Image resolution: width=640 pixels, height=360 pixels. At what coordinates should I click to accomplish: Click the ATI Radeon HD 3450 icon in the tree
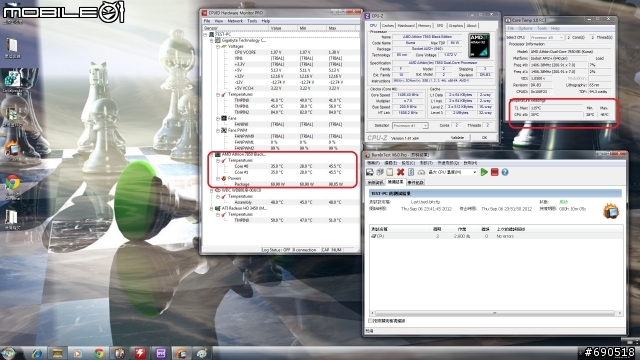tap(218, 208)
